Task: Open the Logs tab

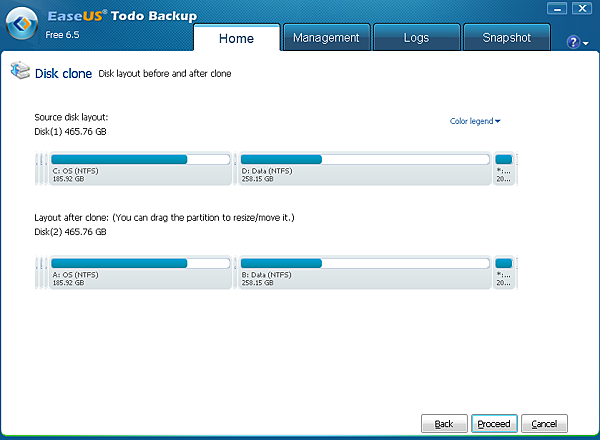Action: pos(416,37)
